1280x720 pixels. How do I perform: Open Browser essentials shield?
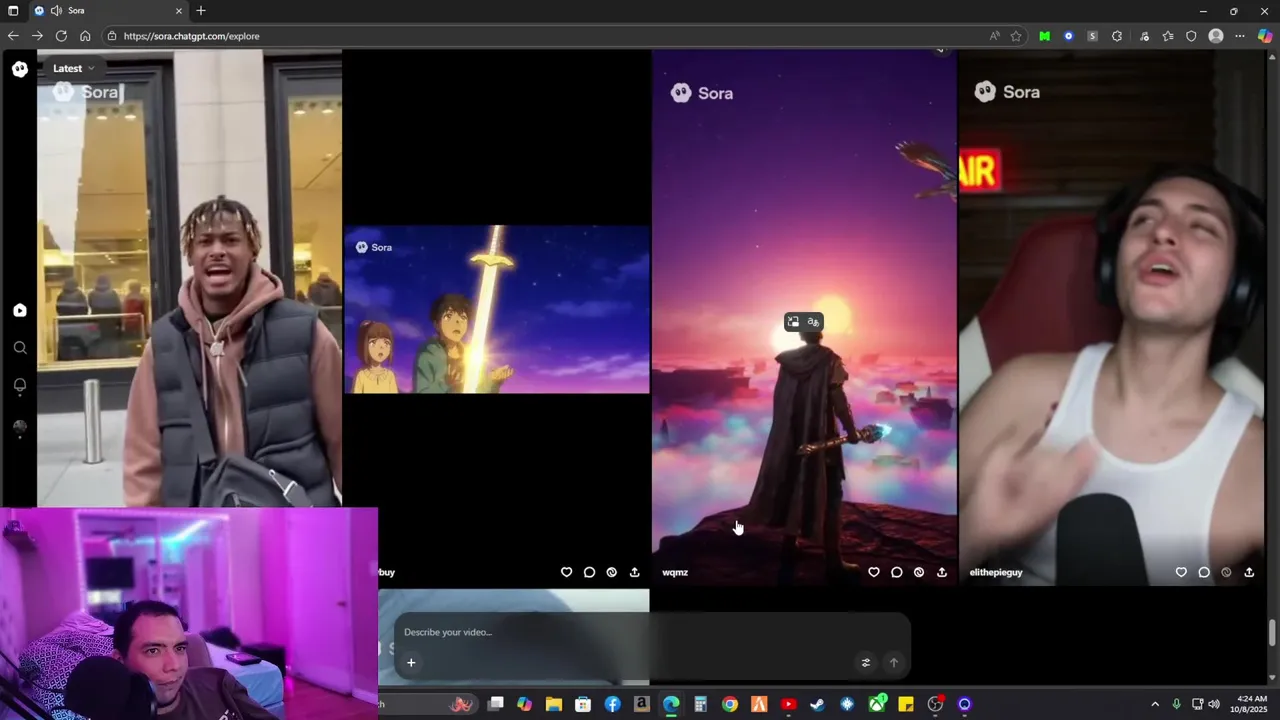coord(1191,36)
